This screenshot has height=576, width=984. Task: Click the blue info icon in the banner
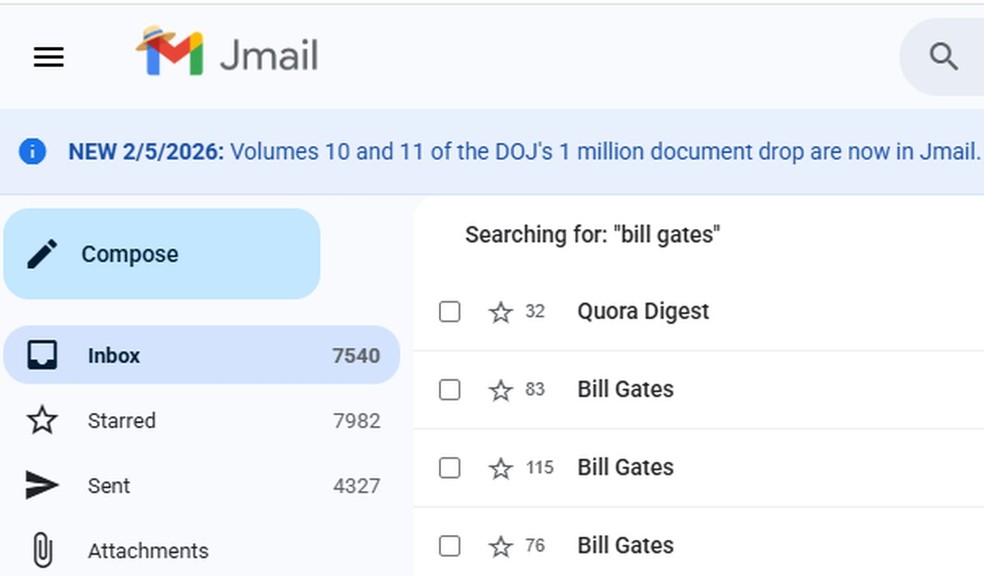(31, 151)
